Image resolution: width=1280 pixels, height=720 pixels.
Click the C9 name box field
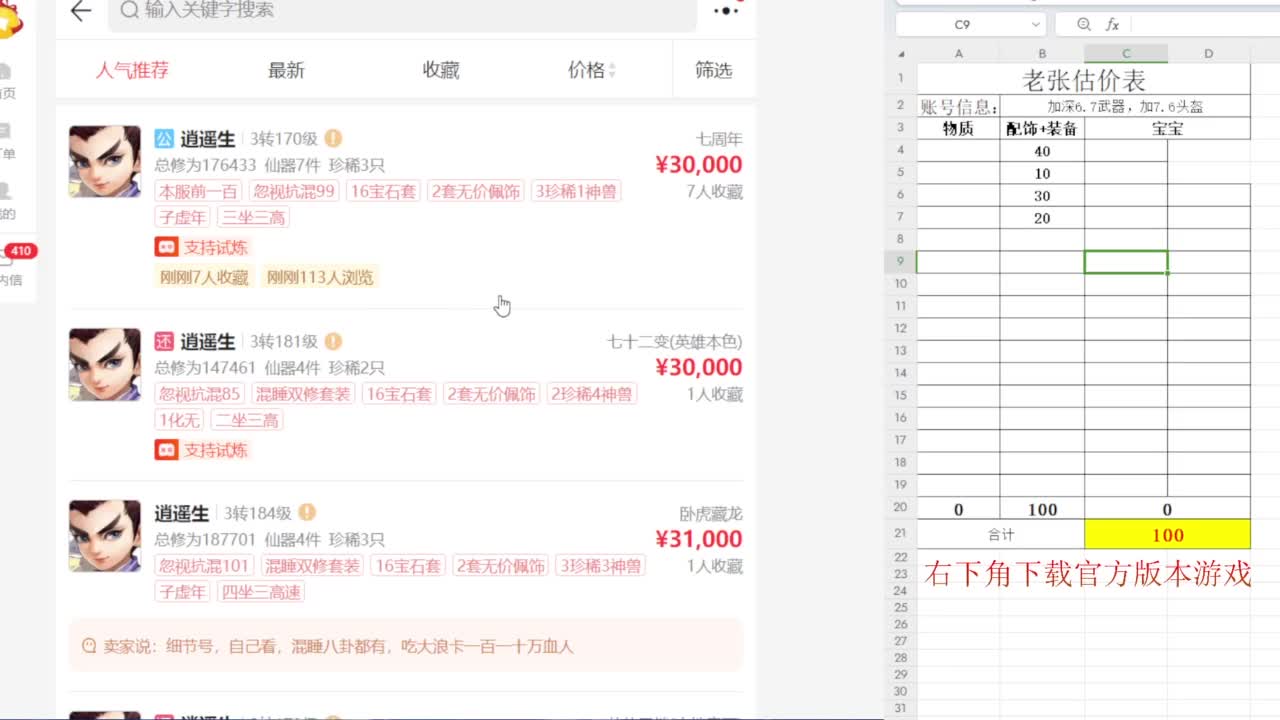pyautogui.click(x=962, y=24)
